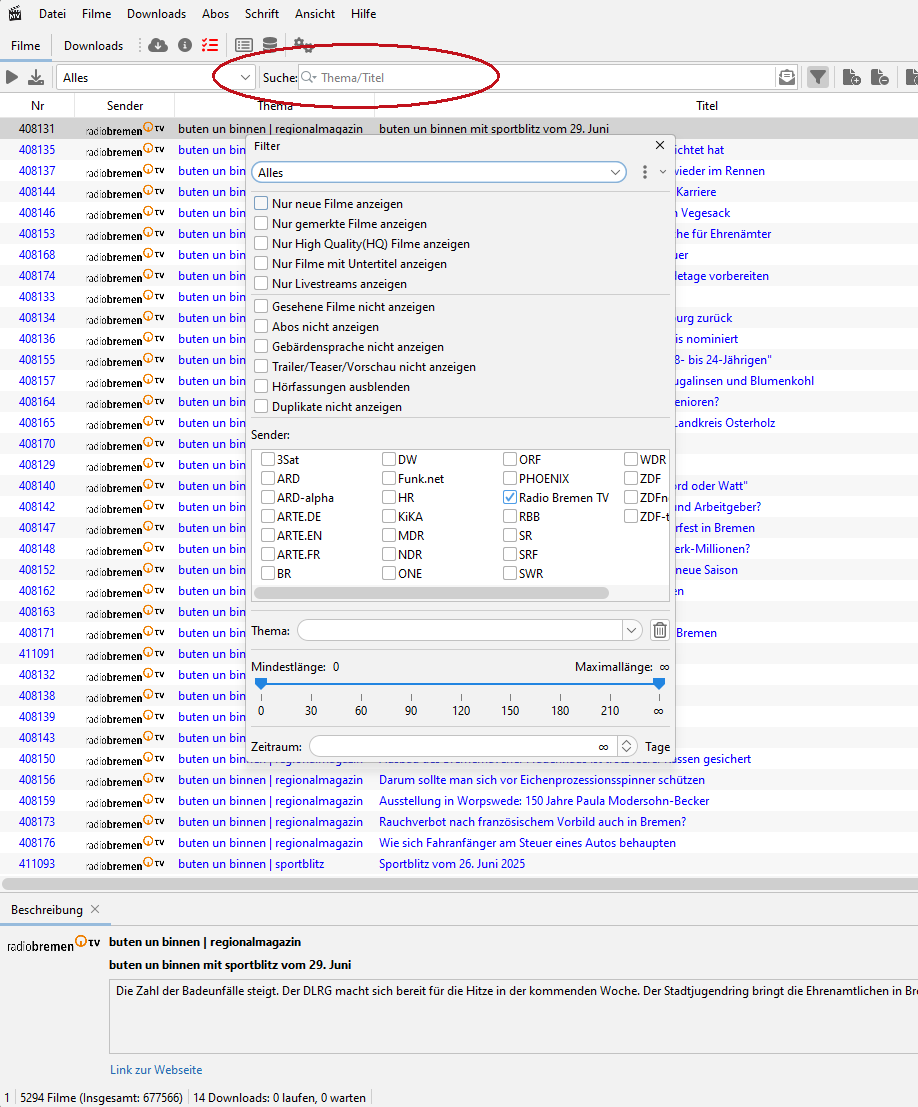Click the cloud download film list icon
Image resolution: width=918 pixels, height=1107 pixels.
pyautogui.click(x=158, y=45)
